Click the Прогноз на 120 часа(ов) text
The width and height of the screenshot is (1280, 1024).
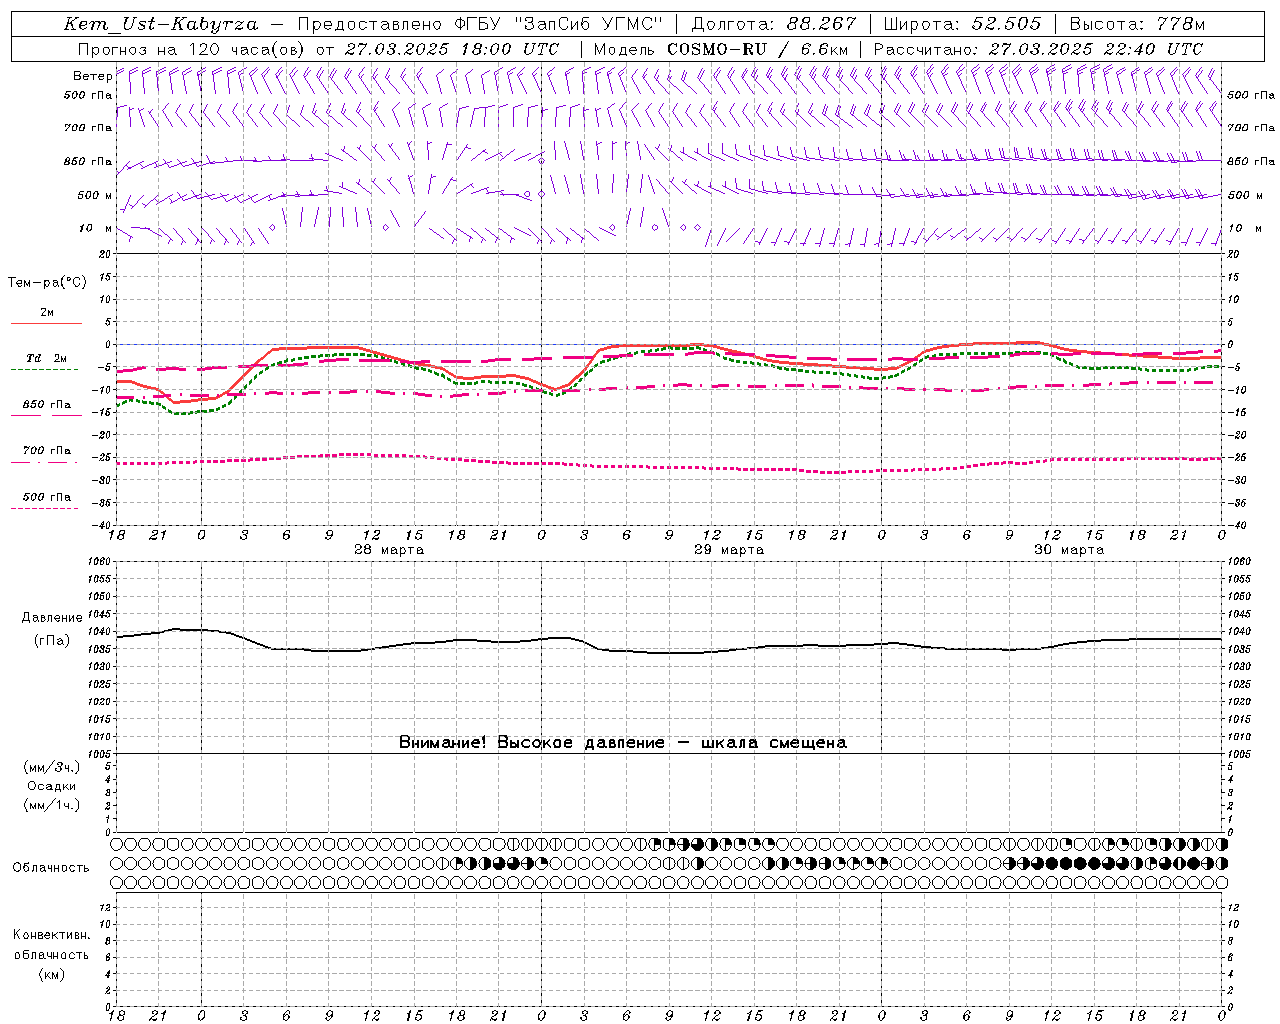pyautogui.click(x=192, y=49)
